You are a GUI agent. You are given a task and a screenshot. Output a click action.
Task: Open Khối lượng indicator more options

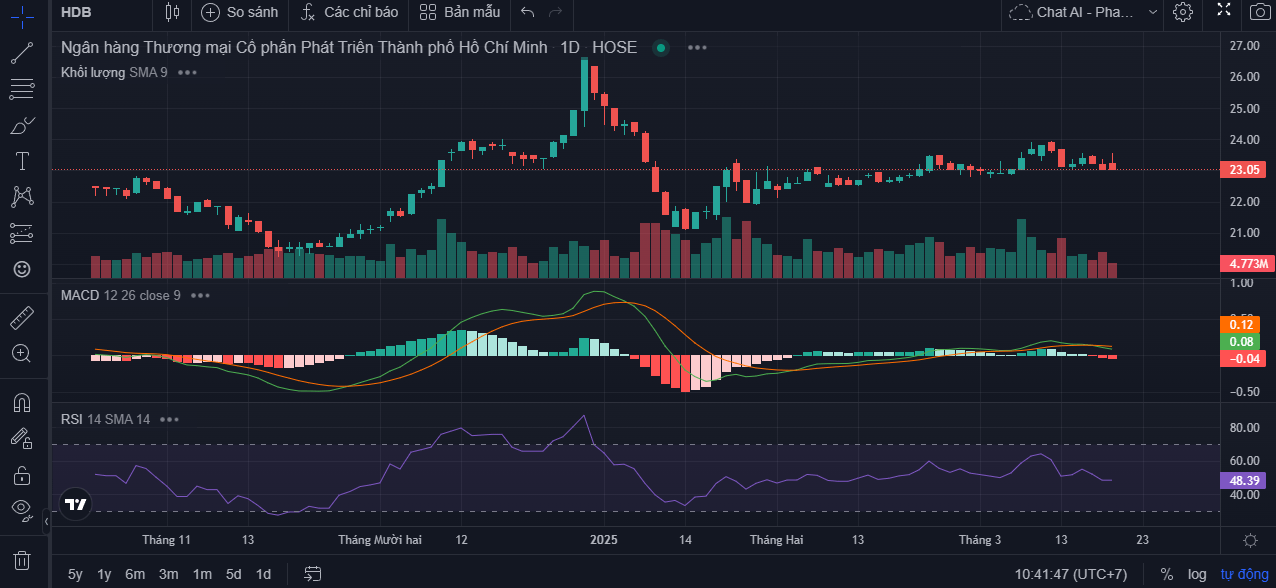pos(187,72)
